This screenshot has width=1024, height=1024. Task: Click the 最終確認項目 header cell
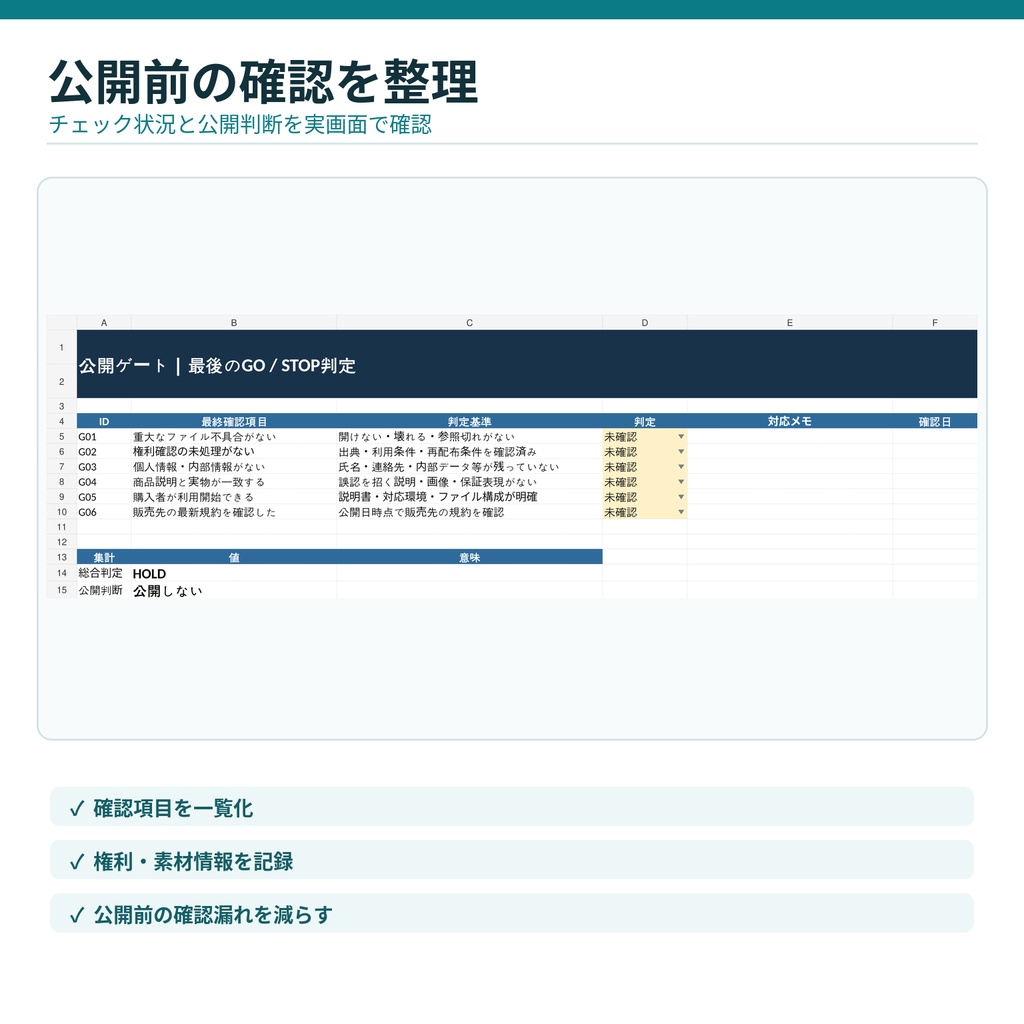click(234, 421)
